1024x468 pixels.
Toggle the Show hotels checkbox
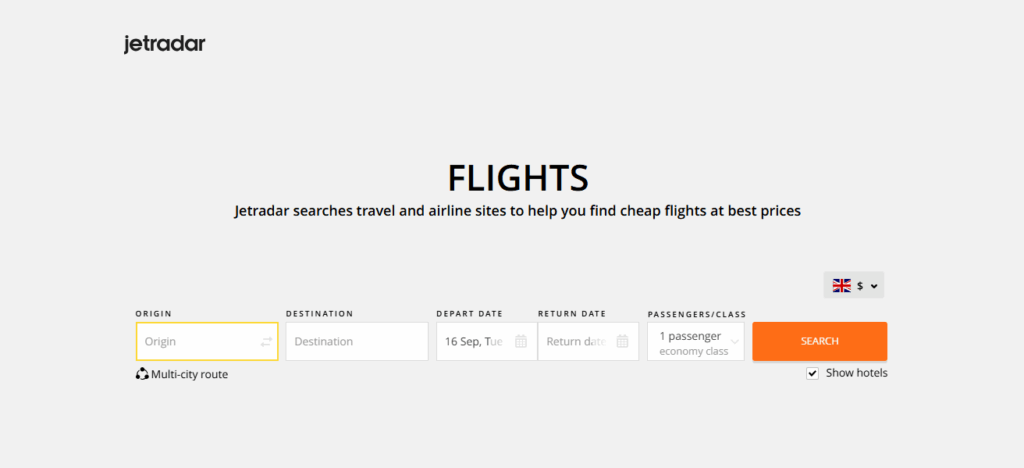coord(812,373)
